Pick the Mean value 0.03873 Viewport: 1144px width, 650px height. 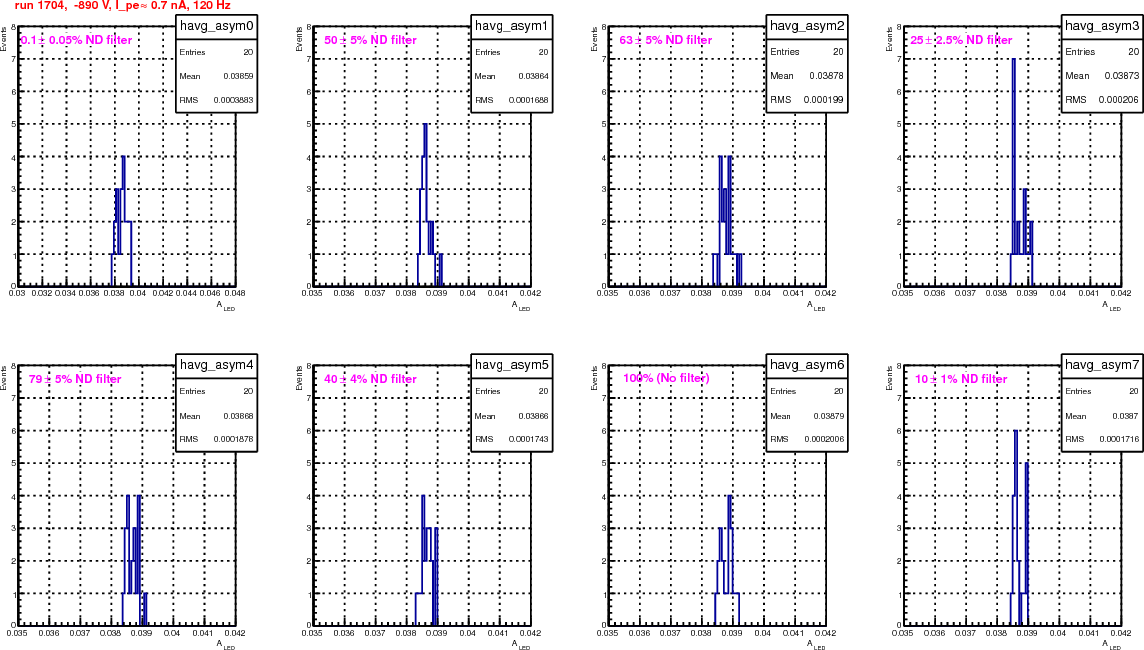(1121, 76)
